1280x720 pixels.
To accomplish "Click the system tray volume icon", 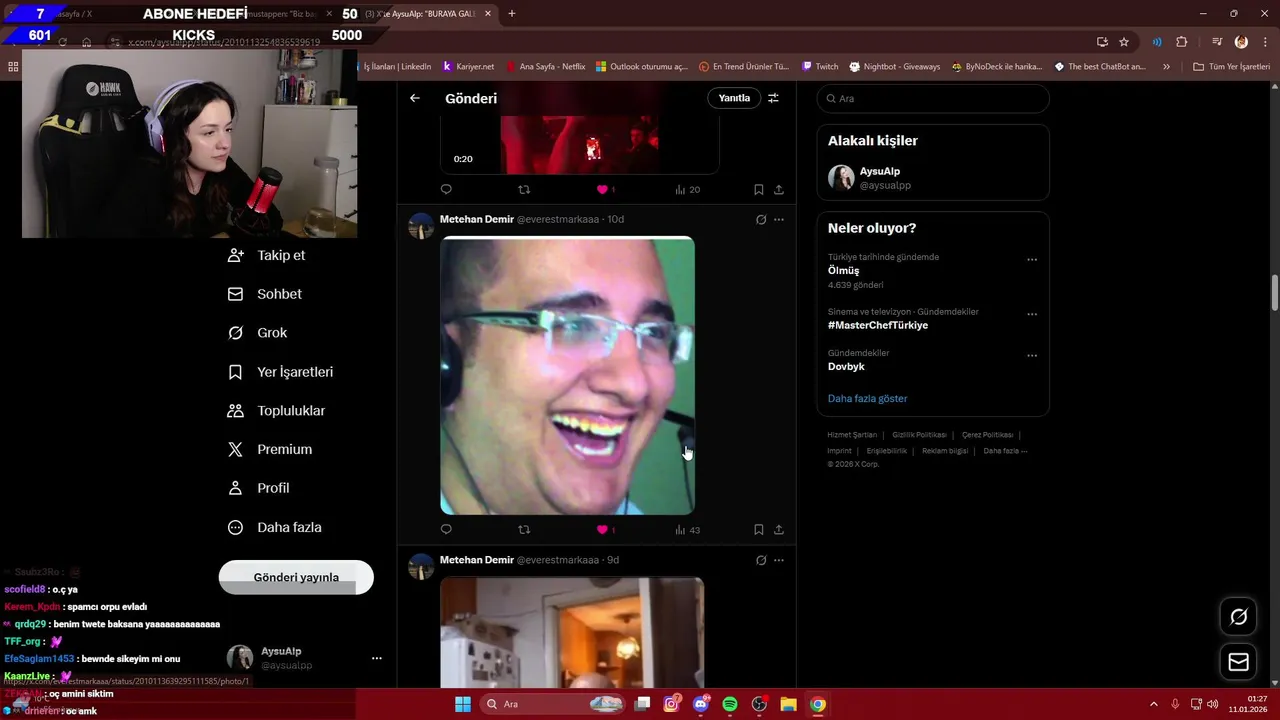I will click(1212, 704).
